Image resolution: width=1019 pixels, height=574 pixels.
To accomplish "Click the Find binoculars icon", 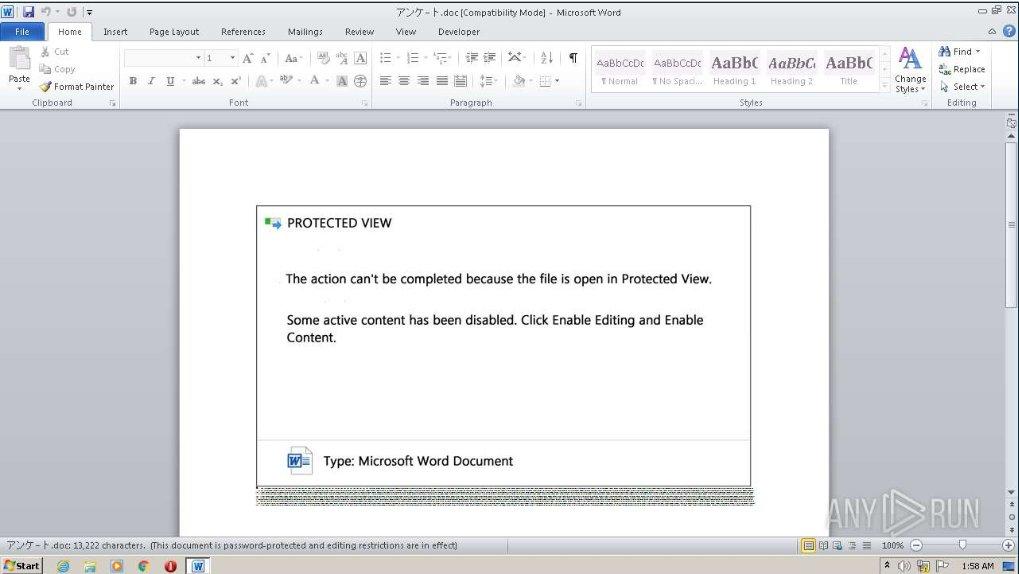I will pyautogui.click(x=945, y=51).
